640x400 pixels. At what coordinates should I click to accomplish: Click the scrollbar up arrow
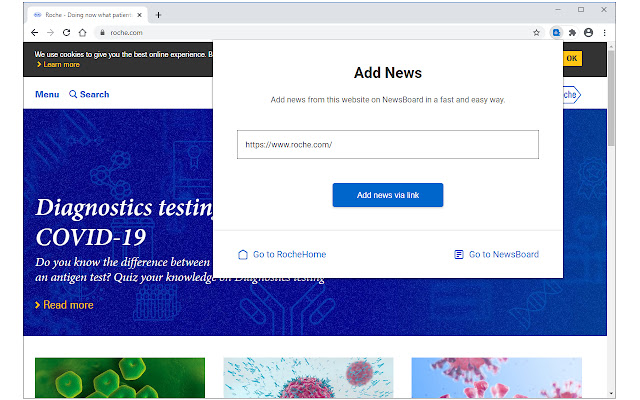(x=611, y=47)
